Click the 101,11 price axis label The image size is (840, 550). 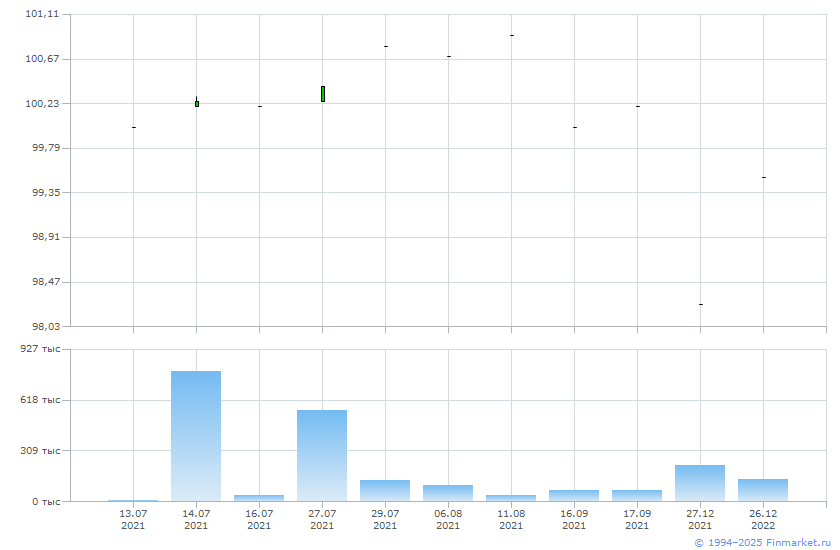(x=42, y=14)
